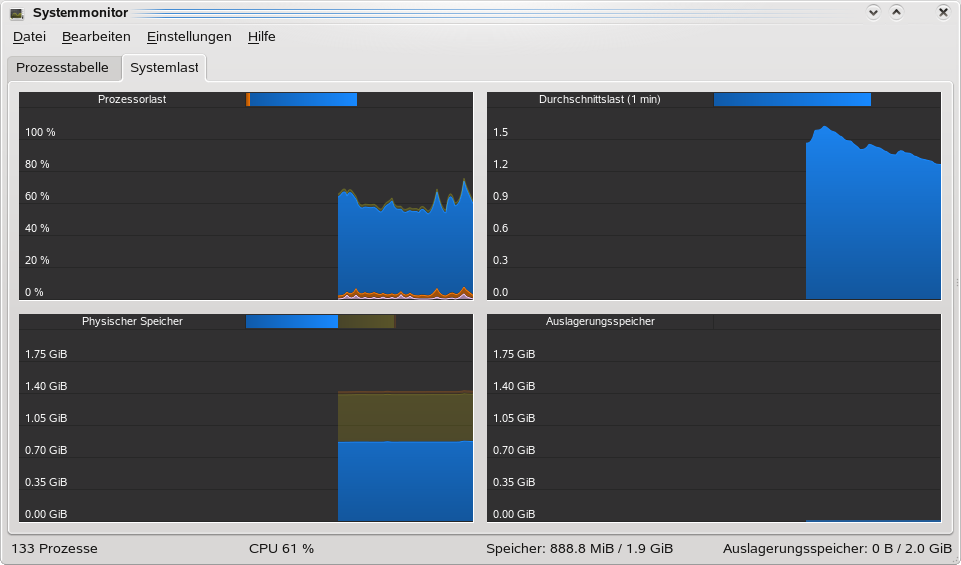Click the '1.5' load axis label

[x=501, y=132]
